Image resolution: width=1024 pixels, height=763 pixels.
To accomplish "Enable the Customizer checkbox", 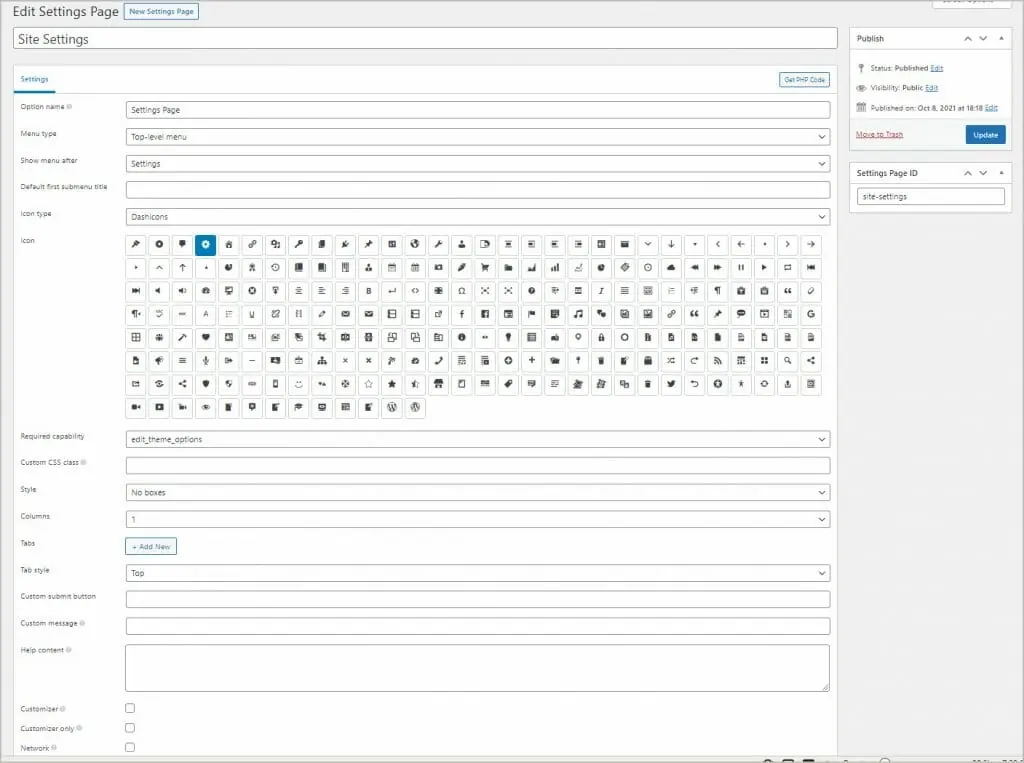I will 130,707.
